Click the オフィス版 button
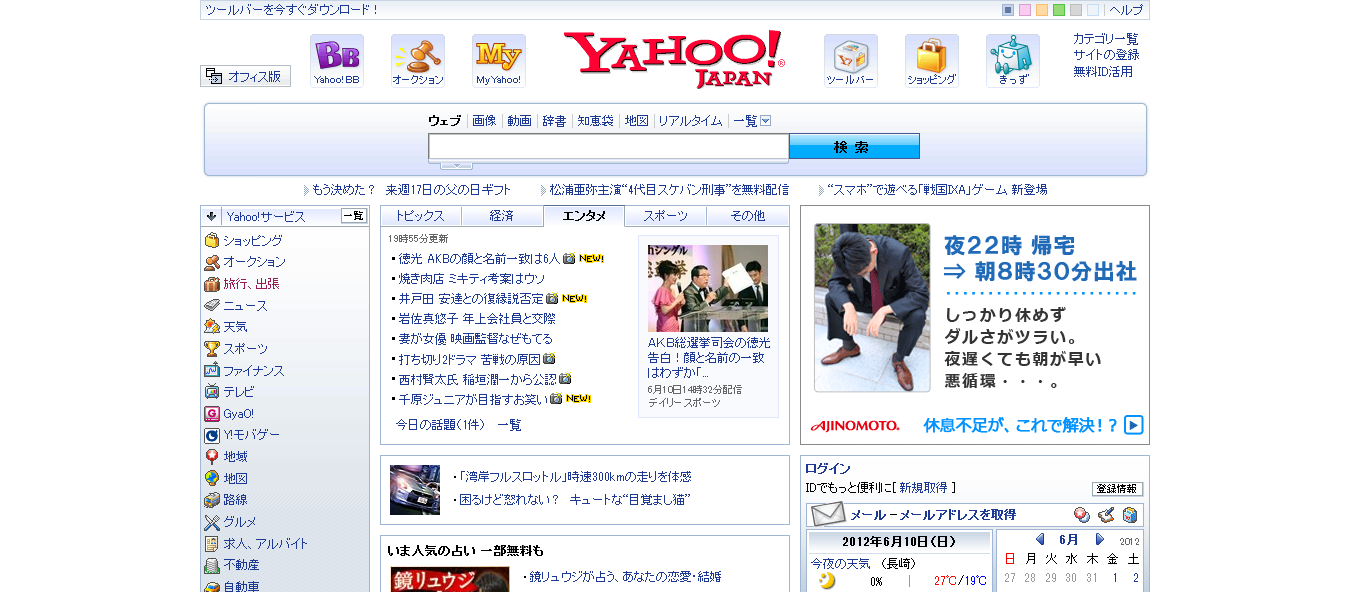Viewport: 1349px width, 592px height. (x=246, y=76)
